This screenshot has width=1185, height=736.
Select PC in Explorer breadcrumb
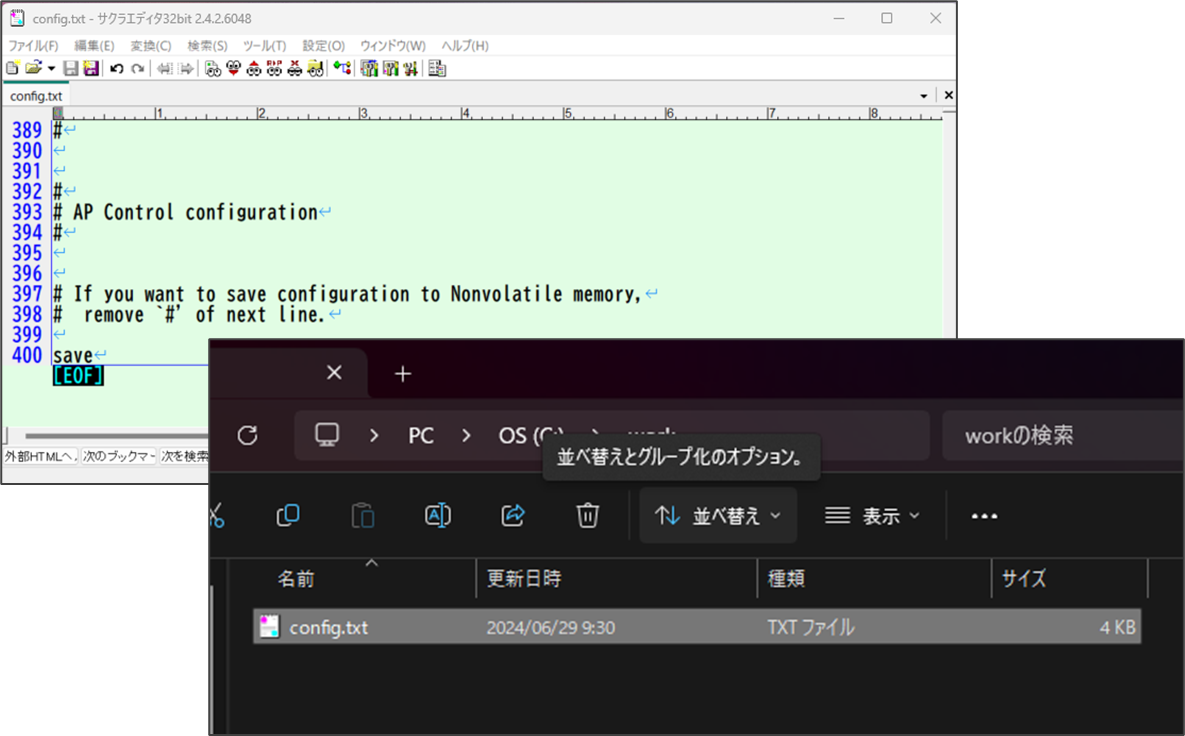[x=421, y=436]
